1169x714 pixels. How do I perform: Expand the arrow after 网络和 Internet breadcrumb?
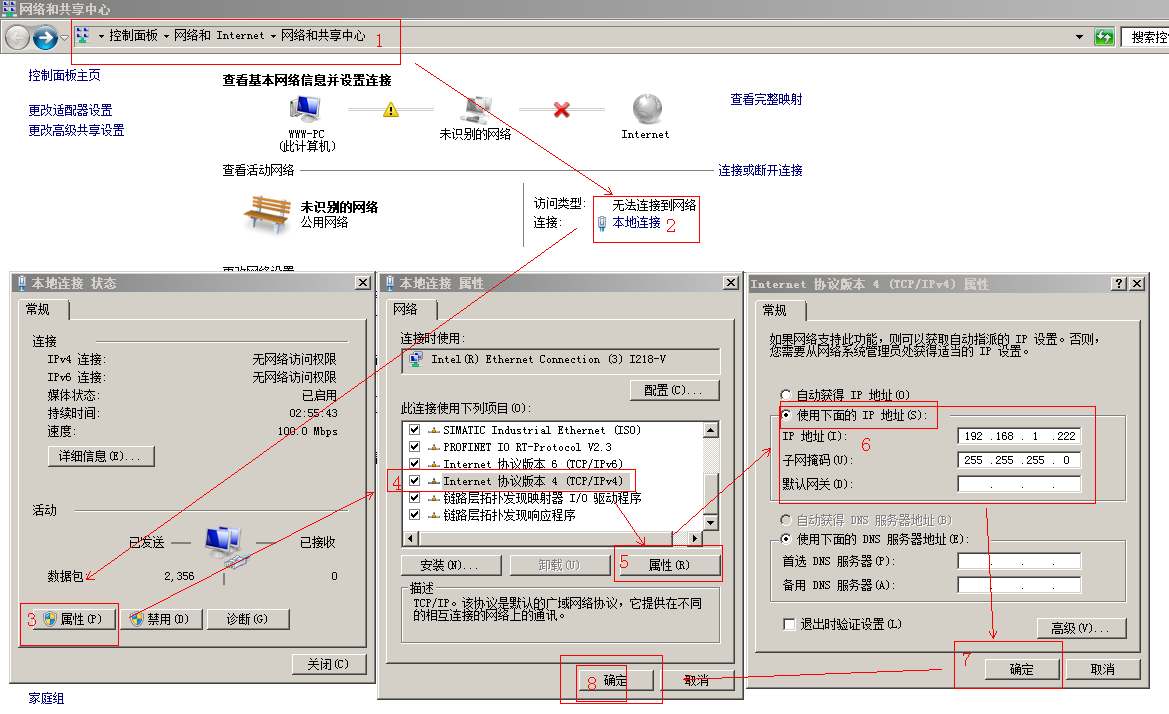click(x=273, y=36)
